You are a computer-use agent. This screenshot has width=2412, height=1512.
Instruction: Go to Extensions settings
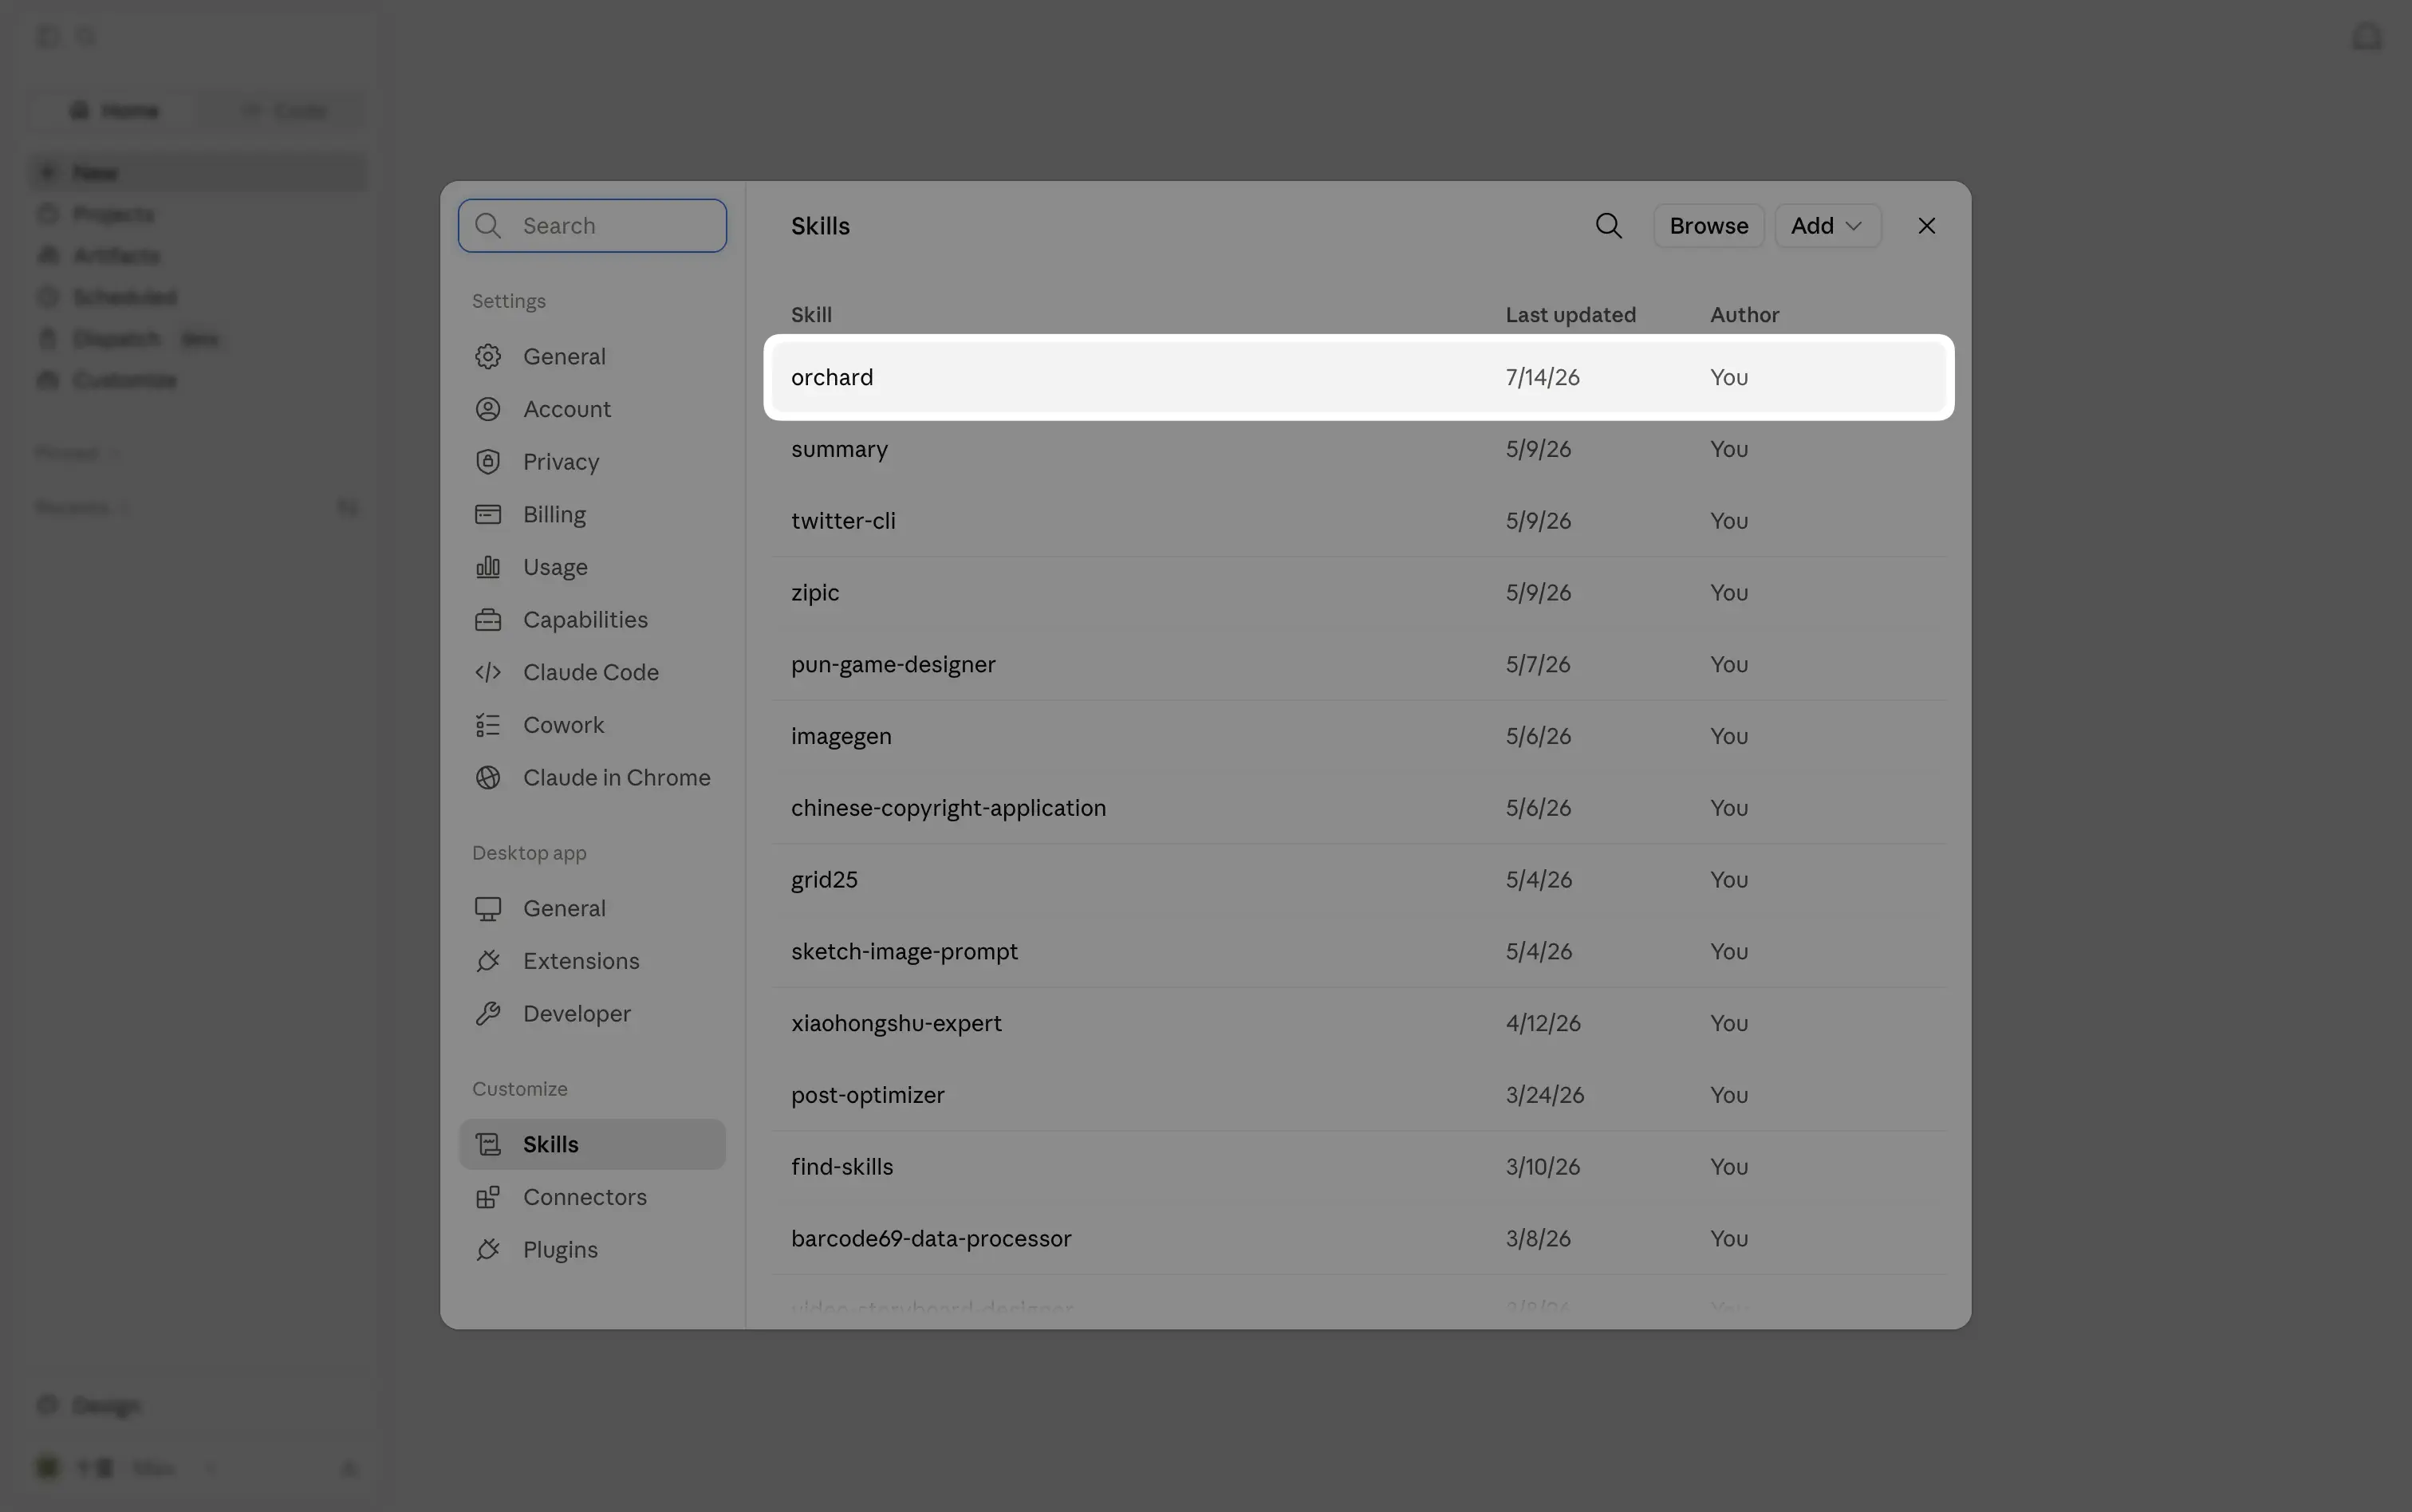point(592,961)
